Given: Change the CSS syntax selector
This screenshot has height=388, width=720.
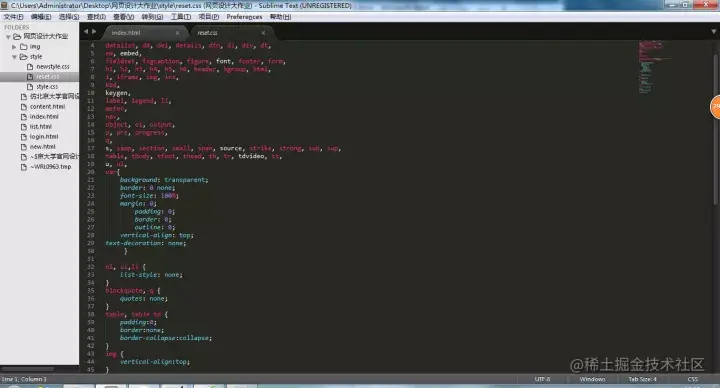Looking at the screenshot, I should coord(693,379).
